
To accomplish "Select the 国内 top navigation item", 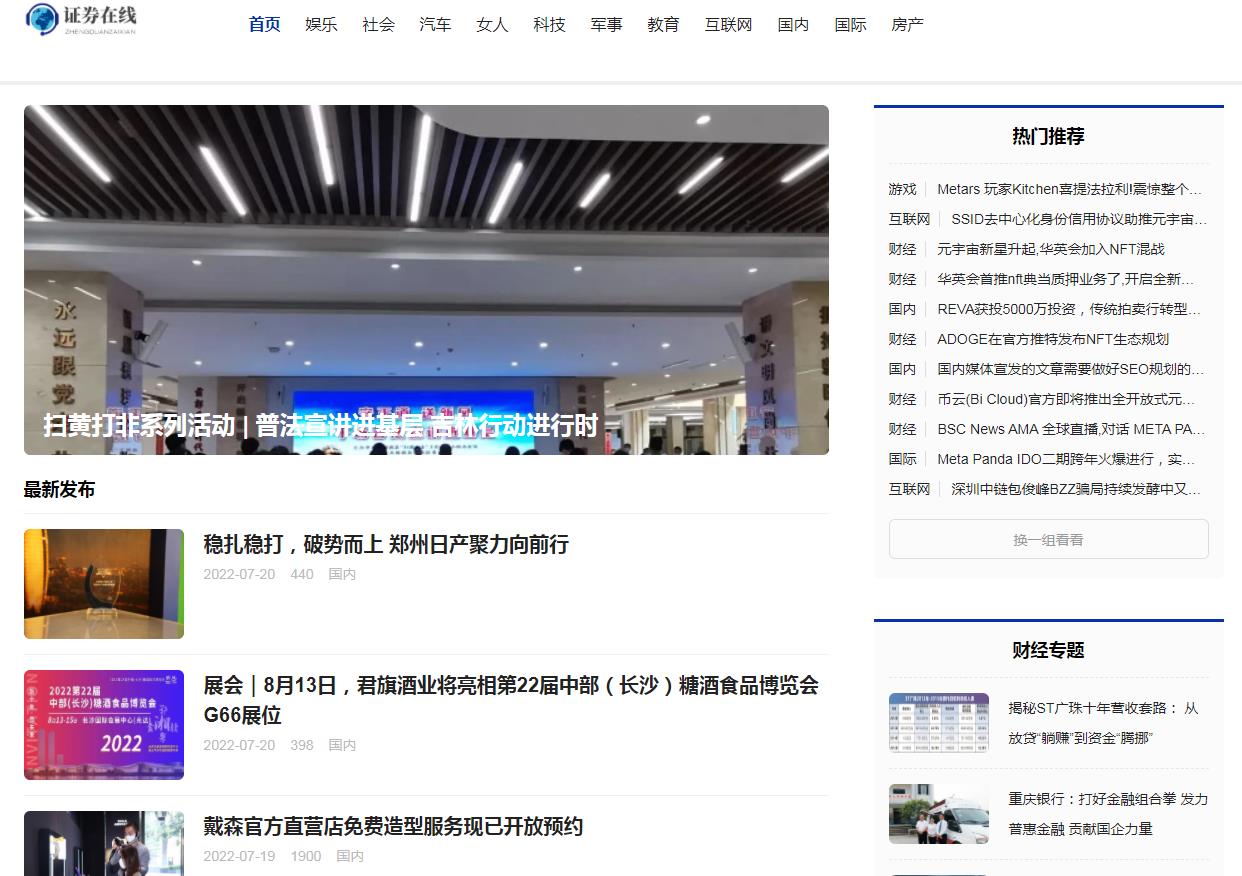I will 794,25.
